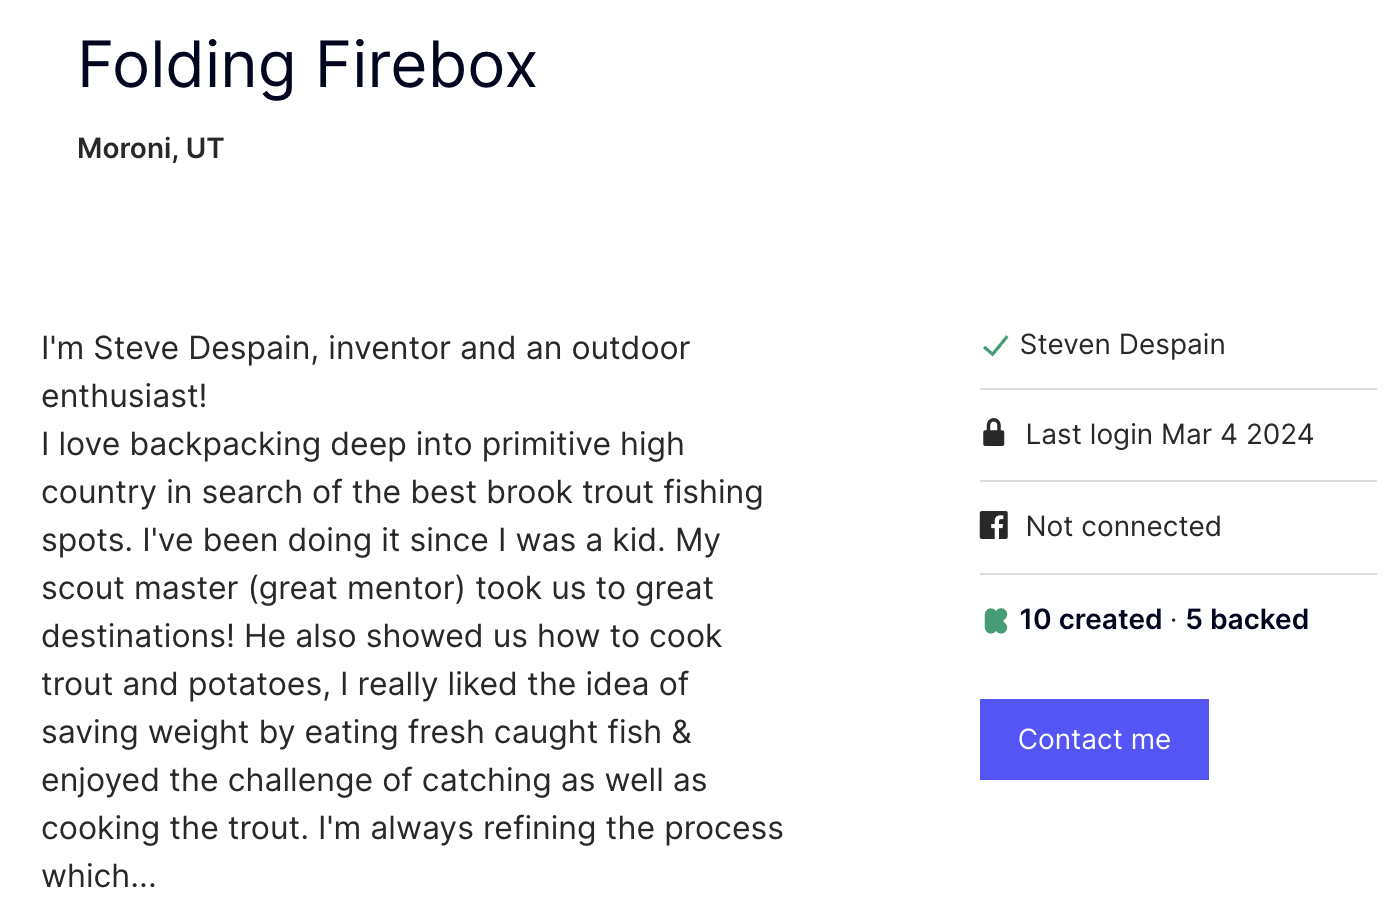Select the Moroni, UT location text
This screenshot has height=924, width=1396.
(x=151, y=149)
